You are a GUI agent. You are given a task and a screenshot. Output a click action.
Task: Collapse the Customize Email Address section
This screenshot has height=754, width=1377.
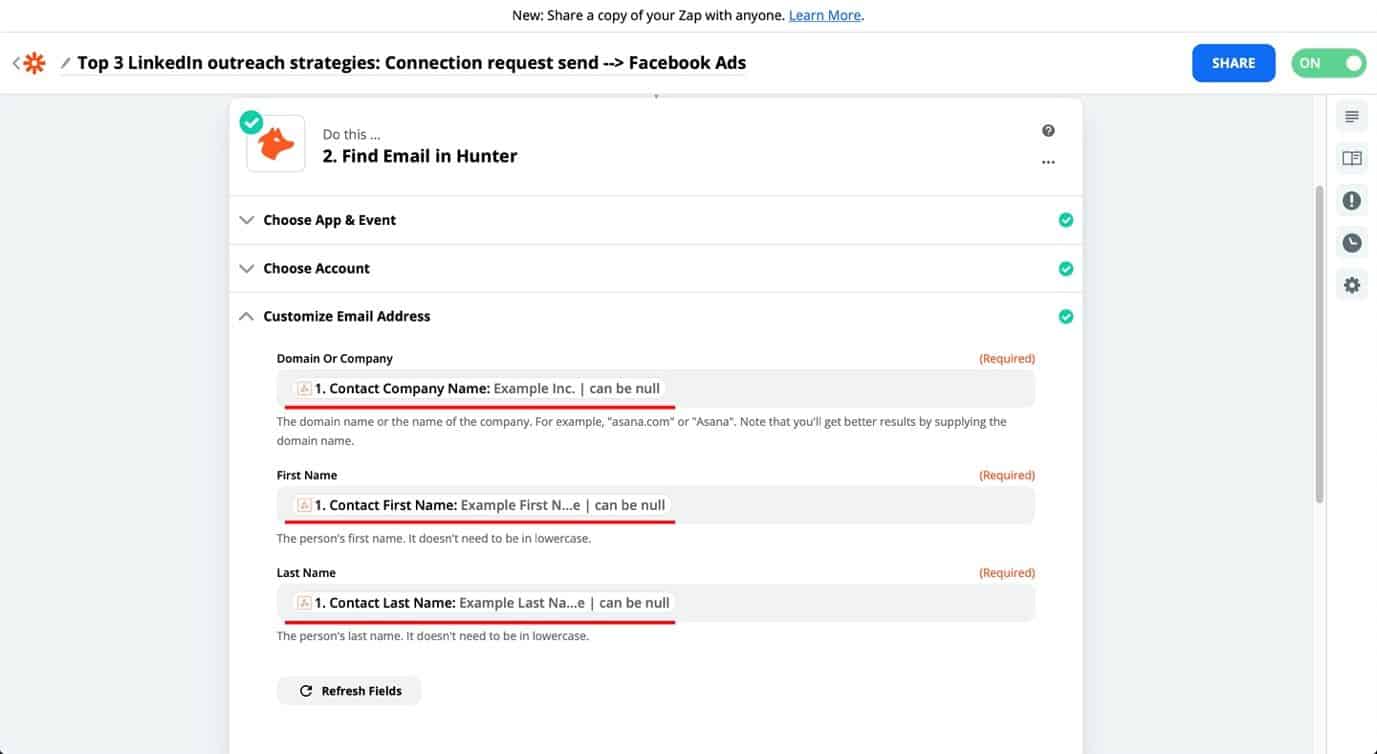pos(655,316)
